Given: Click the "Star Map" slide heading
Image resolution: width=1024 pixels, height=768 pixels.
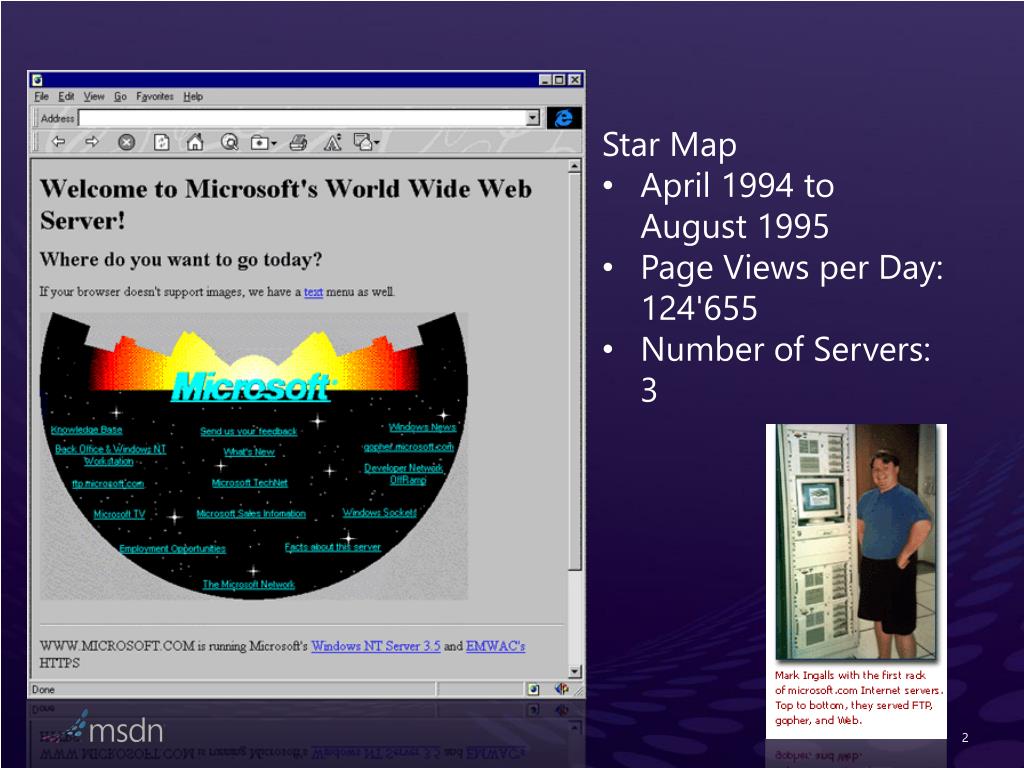Looking at the screenshot, I should [x=669, y=145].
